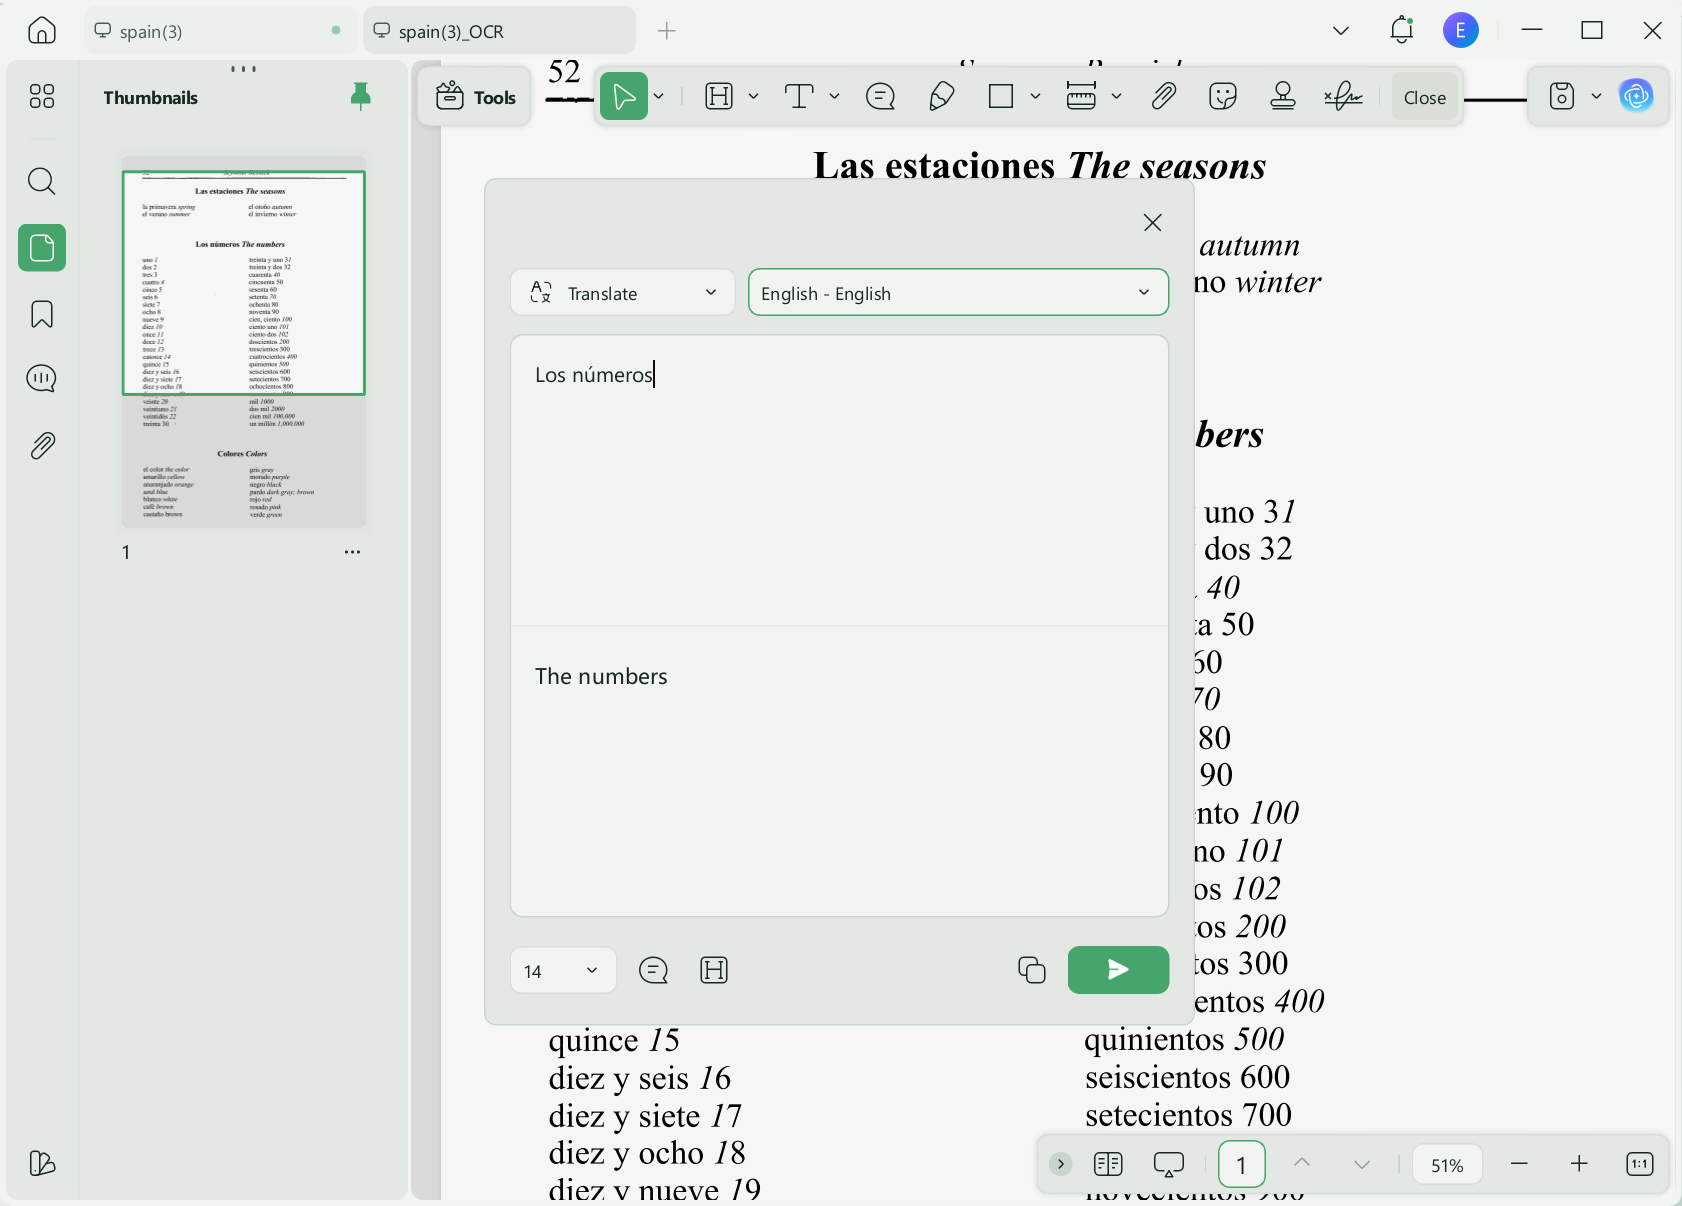
Task: Switch to spain(3) tab
Action: [220, 31]
